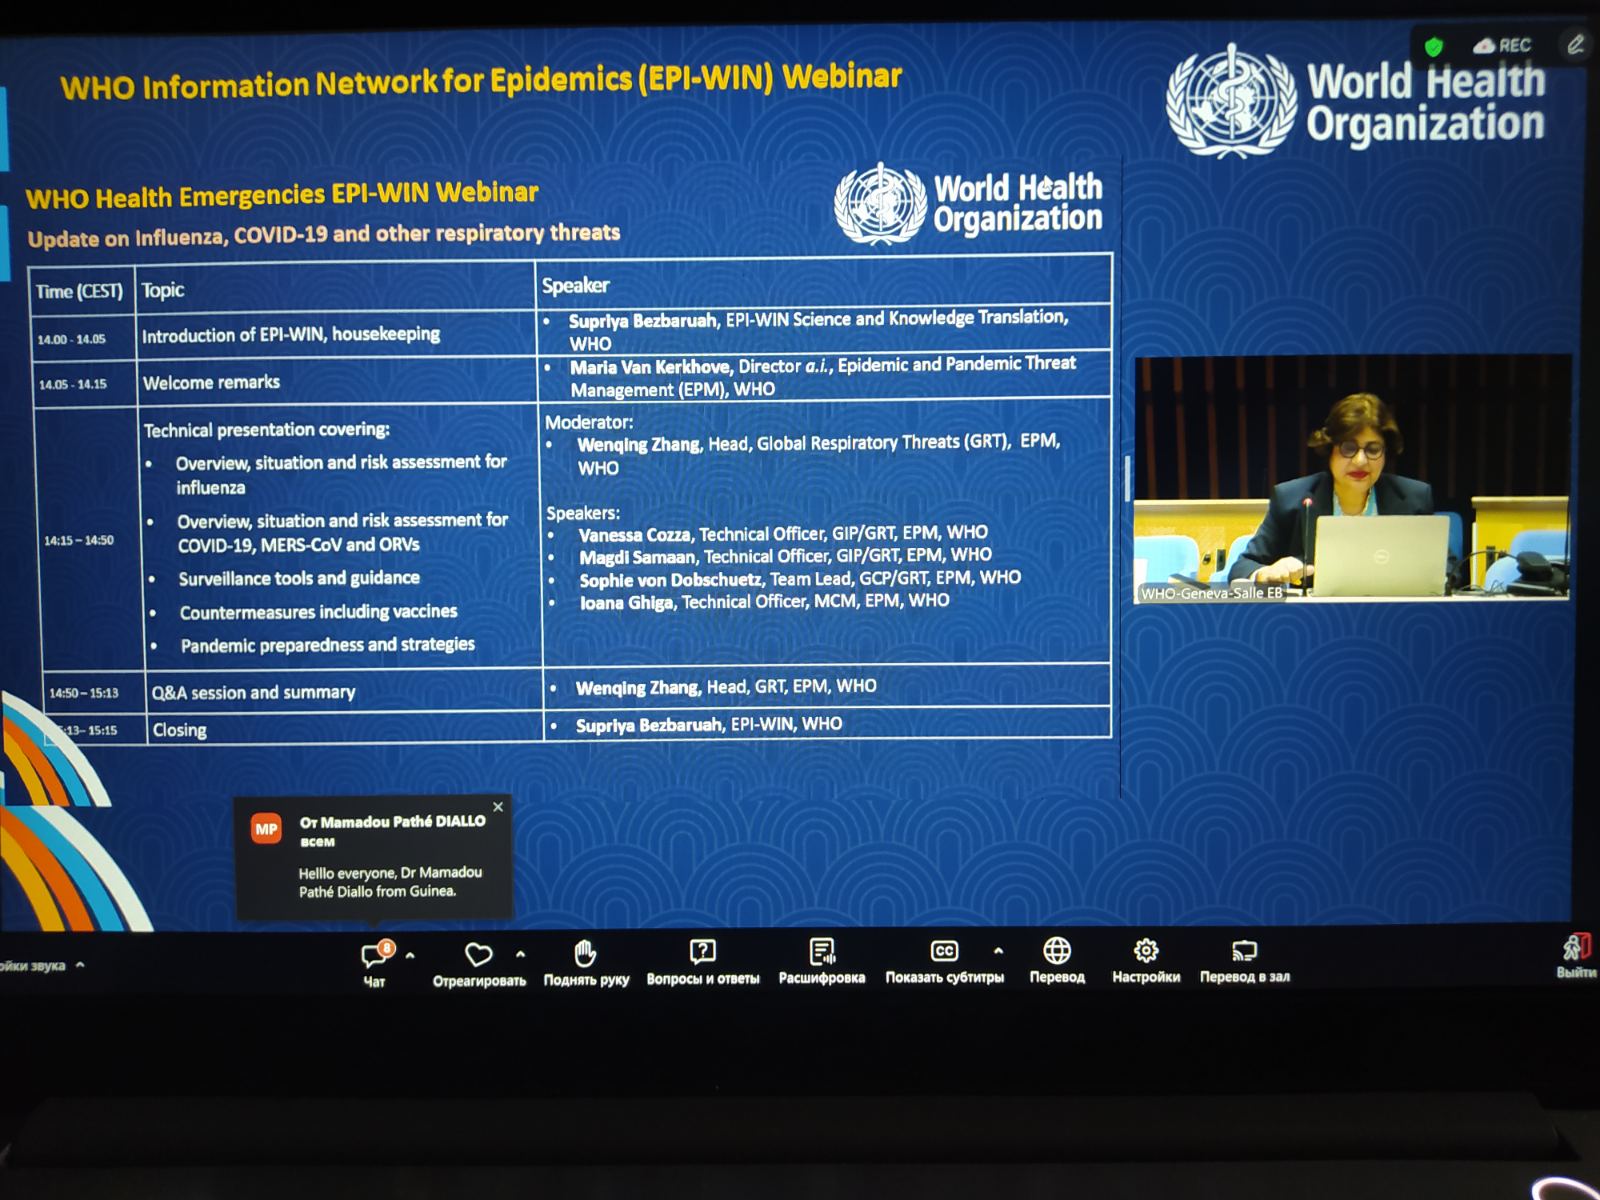This screenshot has height=1200, width=1600.
Task: Open Q&A (Вопросы и ответы)
Action: pyautogui.click(x=703, y=952)
